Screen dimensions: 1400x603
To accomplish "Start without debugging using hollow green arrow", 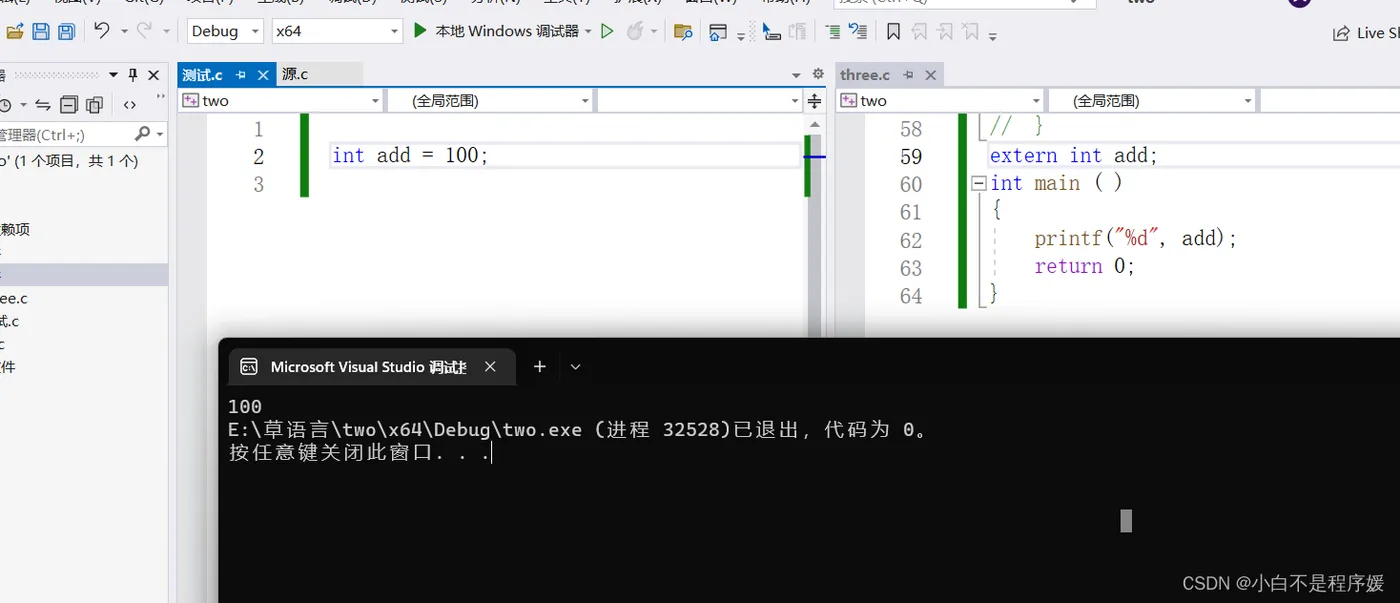I will (607, 32).
